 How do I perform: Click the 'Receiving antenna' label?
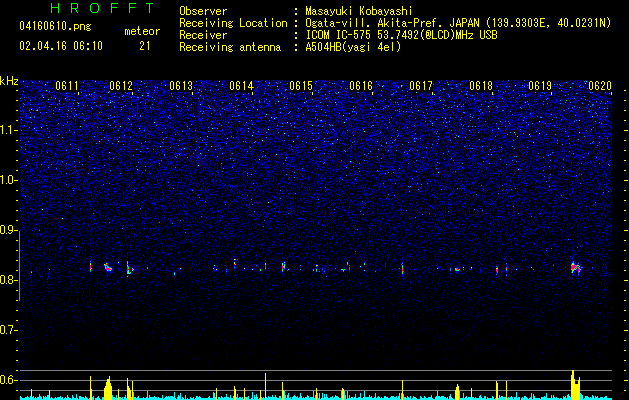pos(230,47)
